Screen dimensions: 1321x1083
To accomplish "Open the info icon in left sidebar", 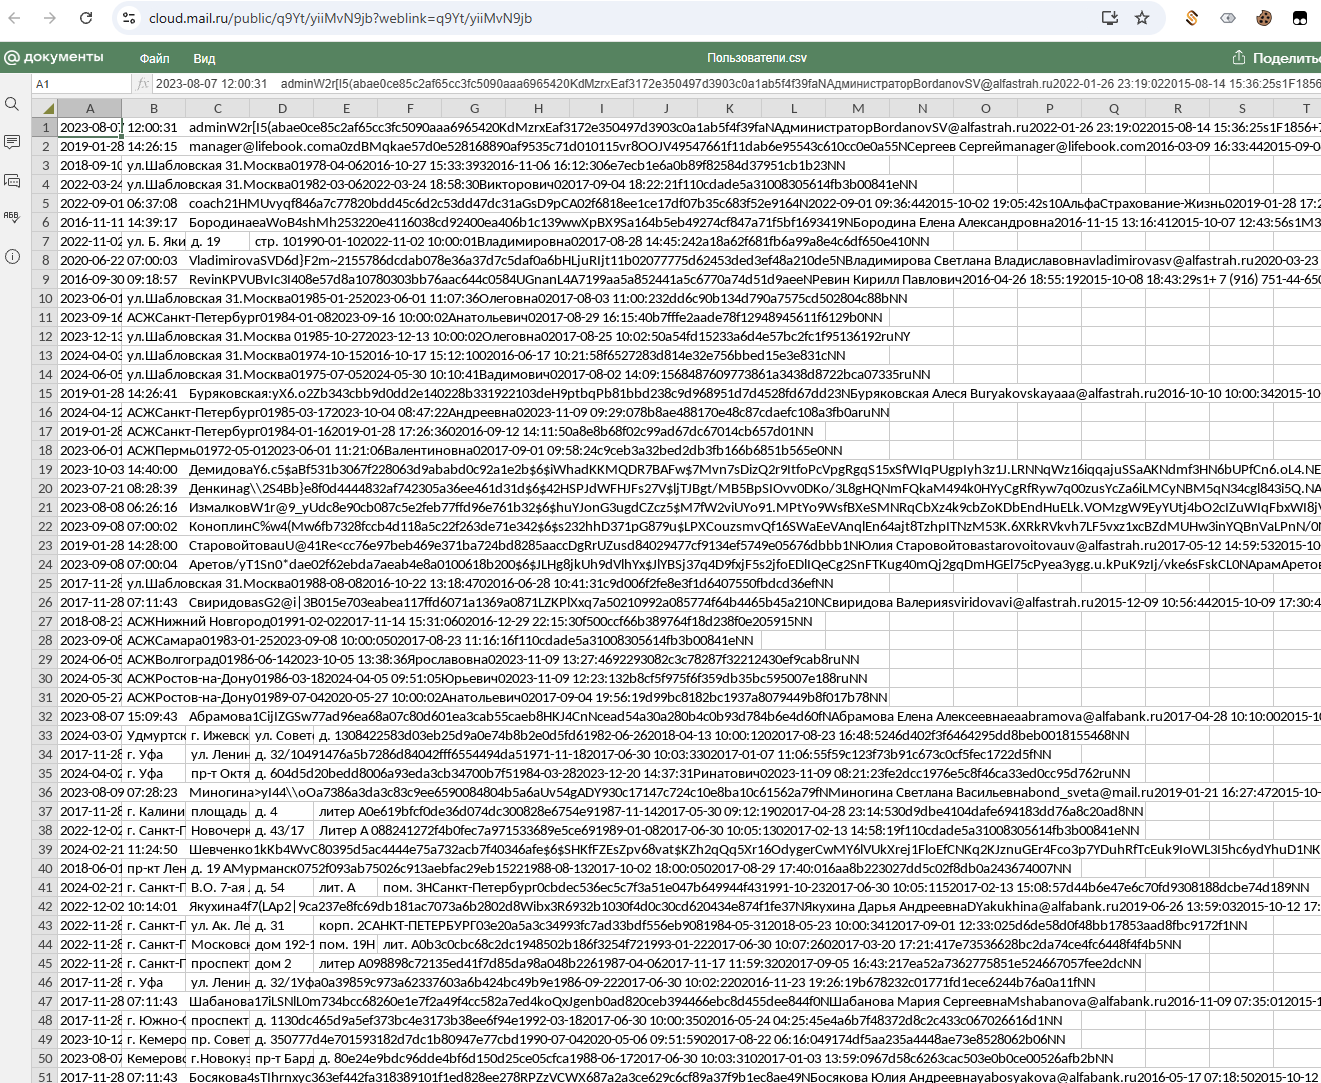I will tap(12, 256).
